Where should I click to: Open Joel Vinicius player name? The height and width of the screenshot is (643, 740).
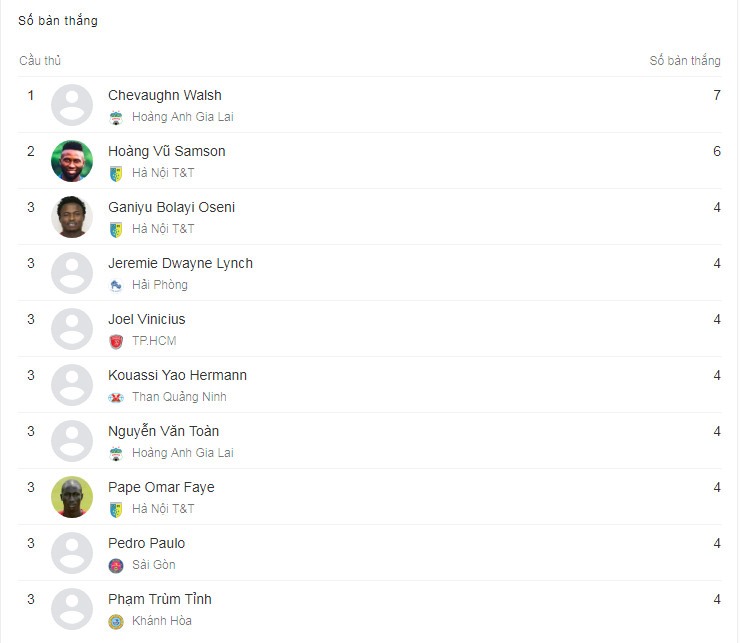tap(147, 319)
